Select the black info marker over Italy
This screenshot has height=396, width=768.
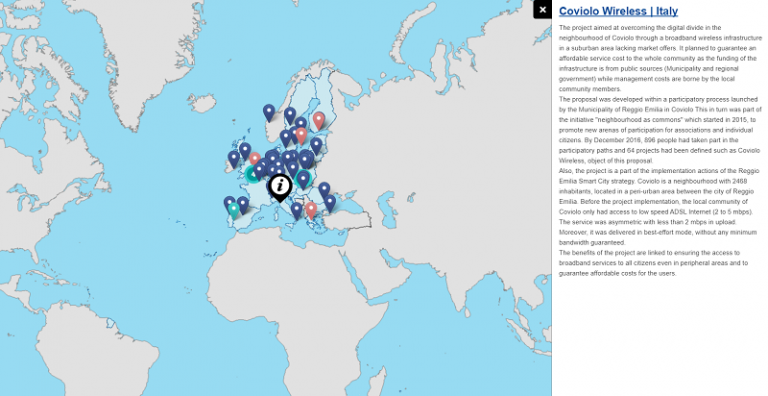coord(280,187)
